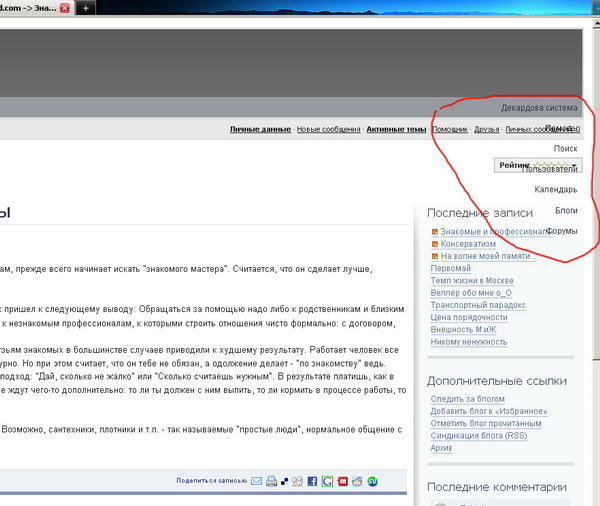Image resolution: width=600 pixels, height=506 pixels.
Task: Share the post on StumbleUpon
Action: (372, 481)
